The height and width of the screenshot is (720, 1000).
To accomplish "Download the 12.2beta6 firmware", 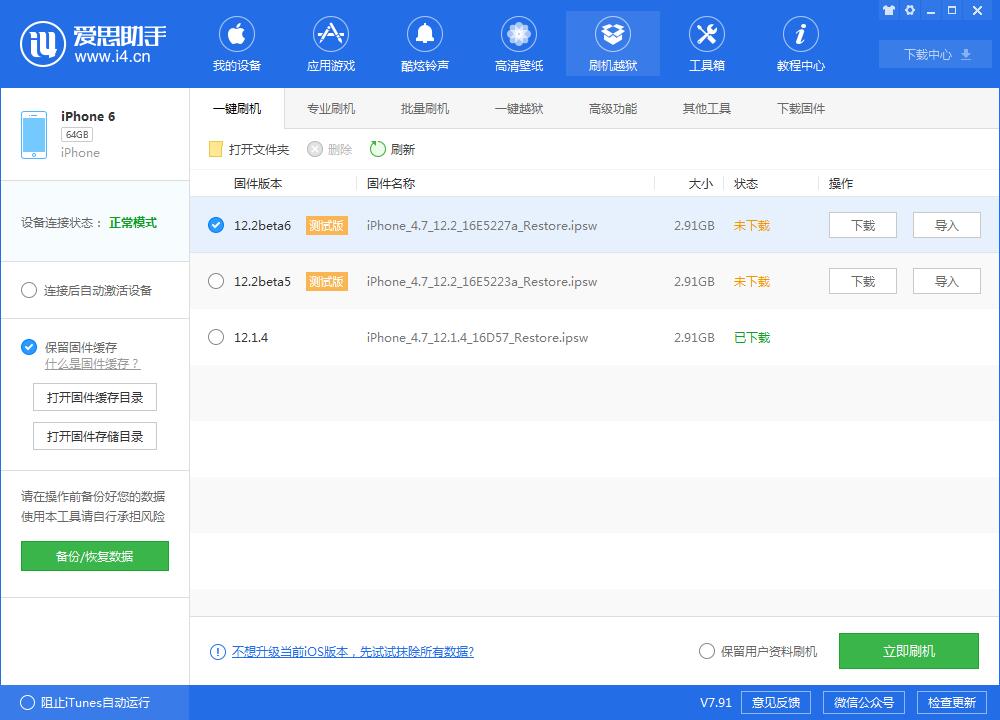I will 861,225.
